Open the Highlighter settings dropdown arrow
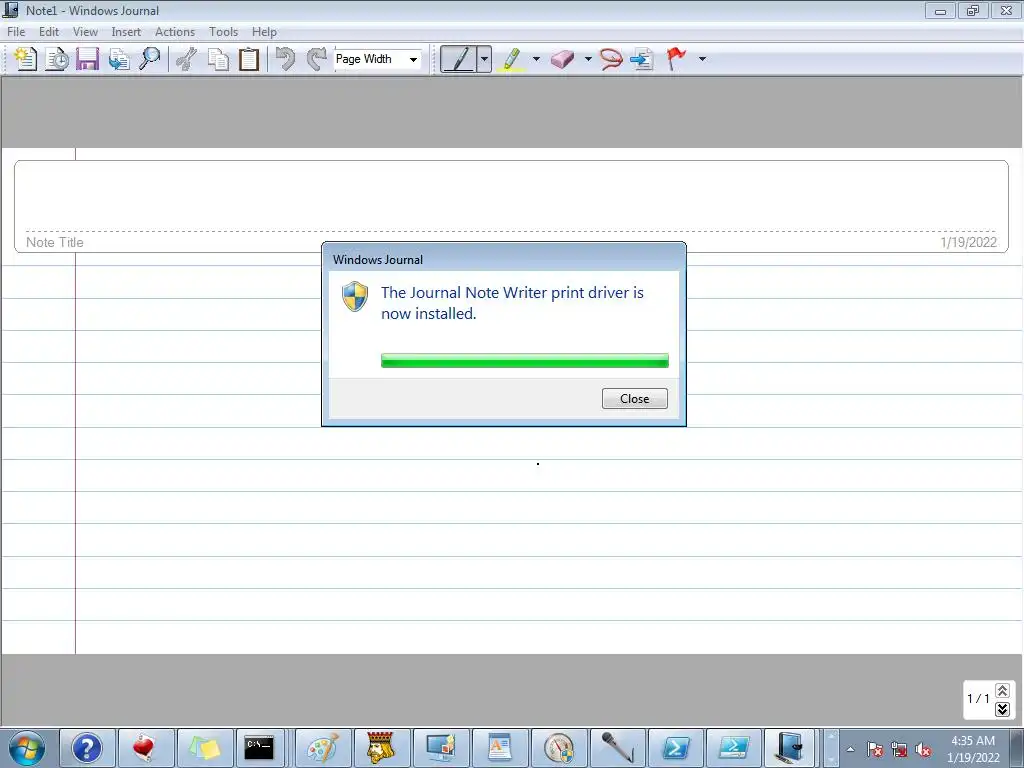This screenshot has width=1024, height=768. coord(536,59)
